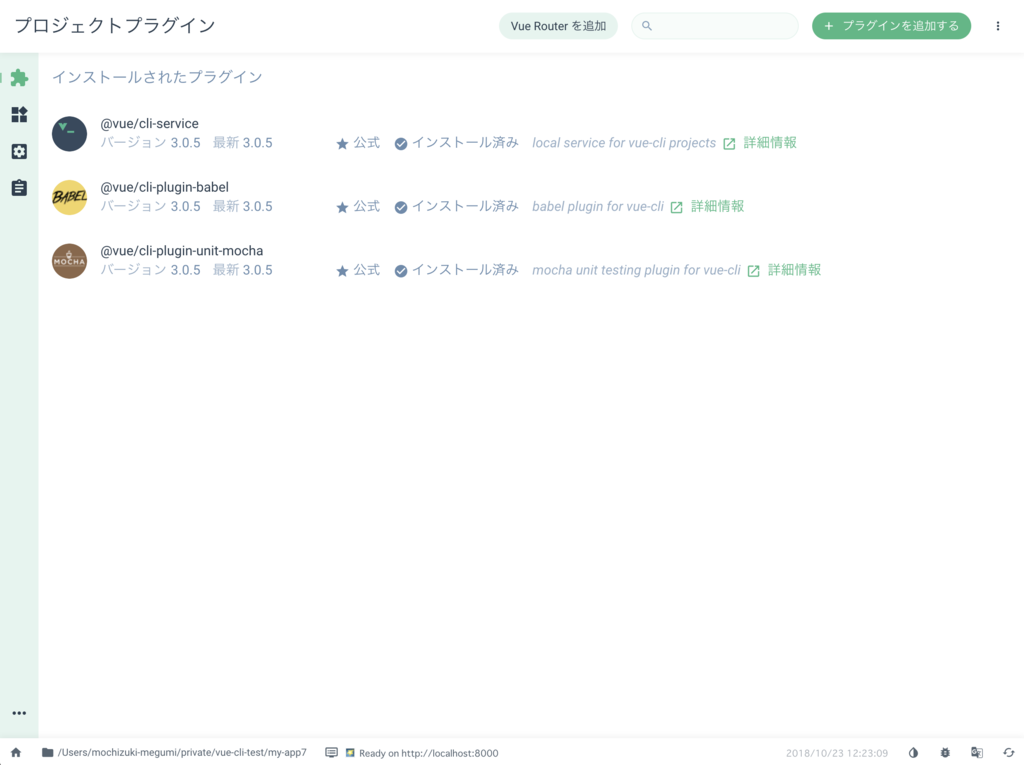1024x765 pixels.
Task: Click the Babel plugin logo
Action: (69, 197)
